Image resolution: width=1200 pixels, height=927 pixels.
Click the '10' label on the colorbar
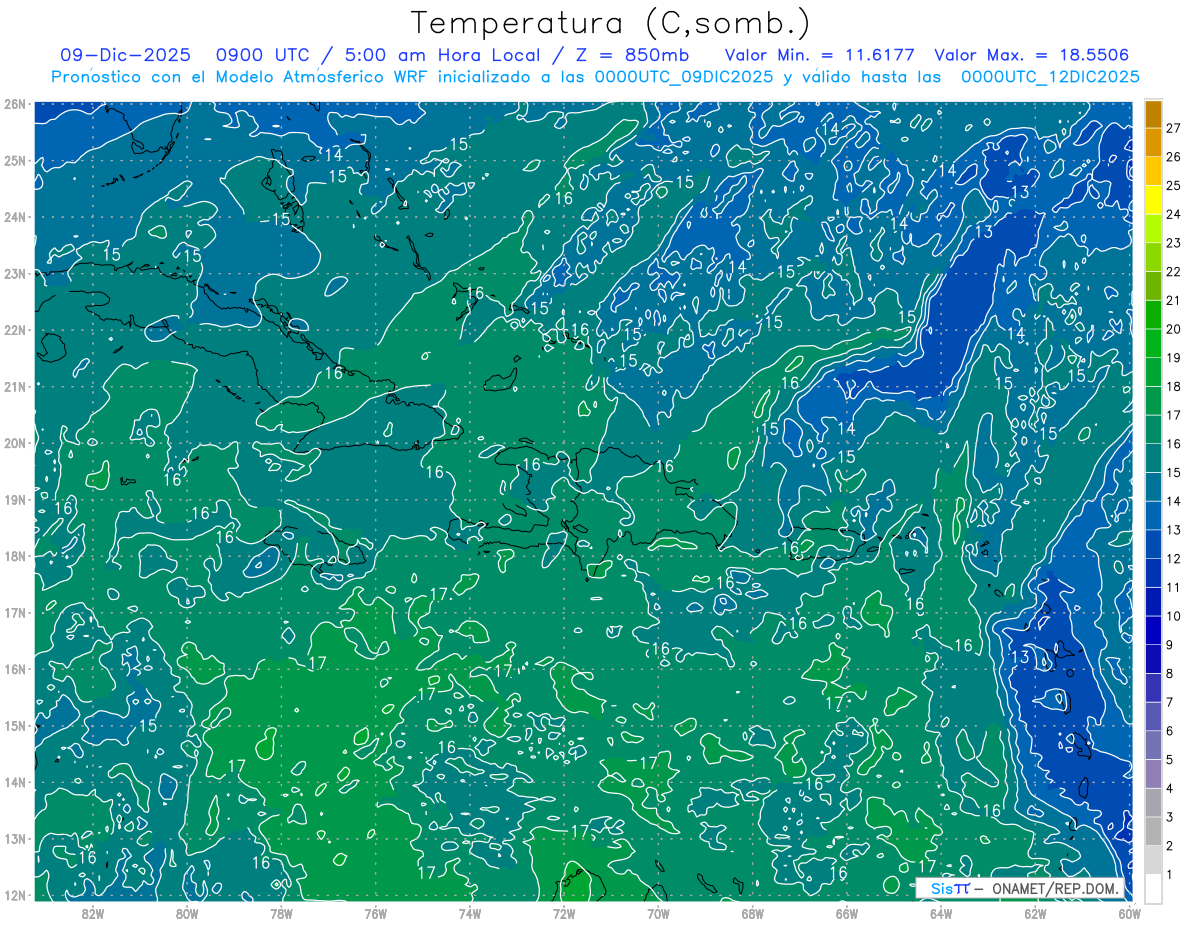[x=1173, y=617]
